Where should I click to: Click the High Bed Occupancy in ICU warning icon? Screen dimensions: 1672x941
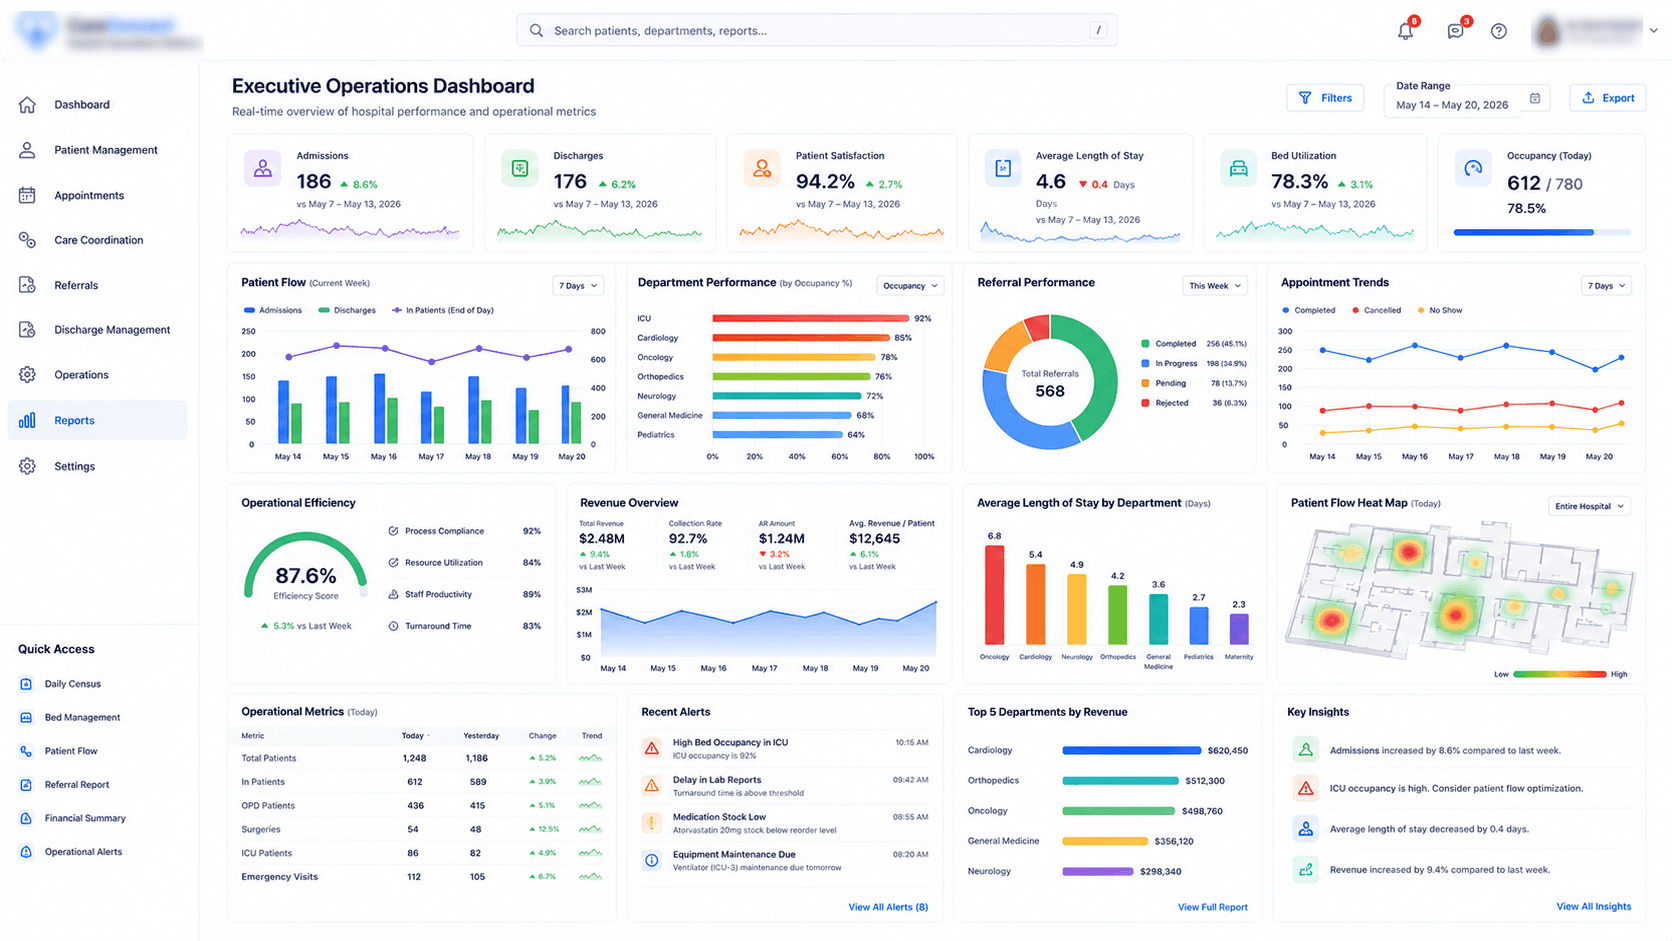tap(652, 748)
